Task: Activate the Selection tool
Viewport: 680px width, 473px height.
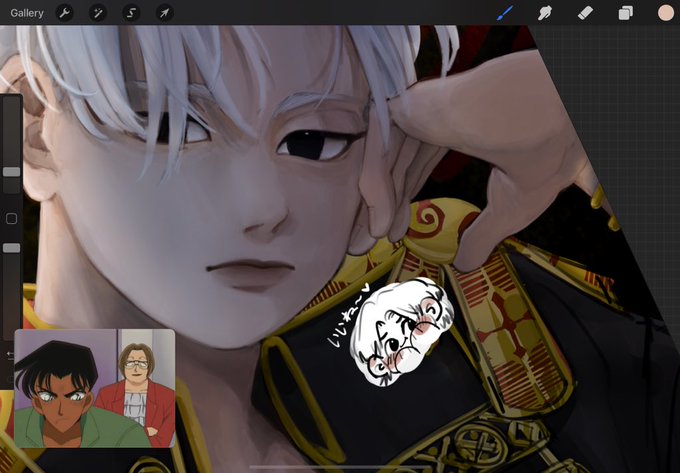Action: (131, 13)
